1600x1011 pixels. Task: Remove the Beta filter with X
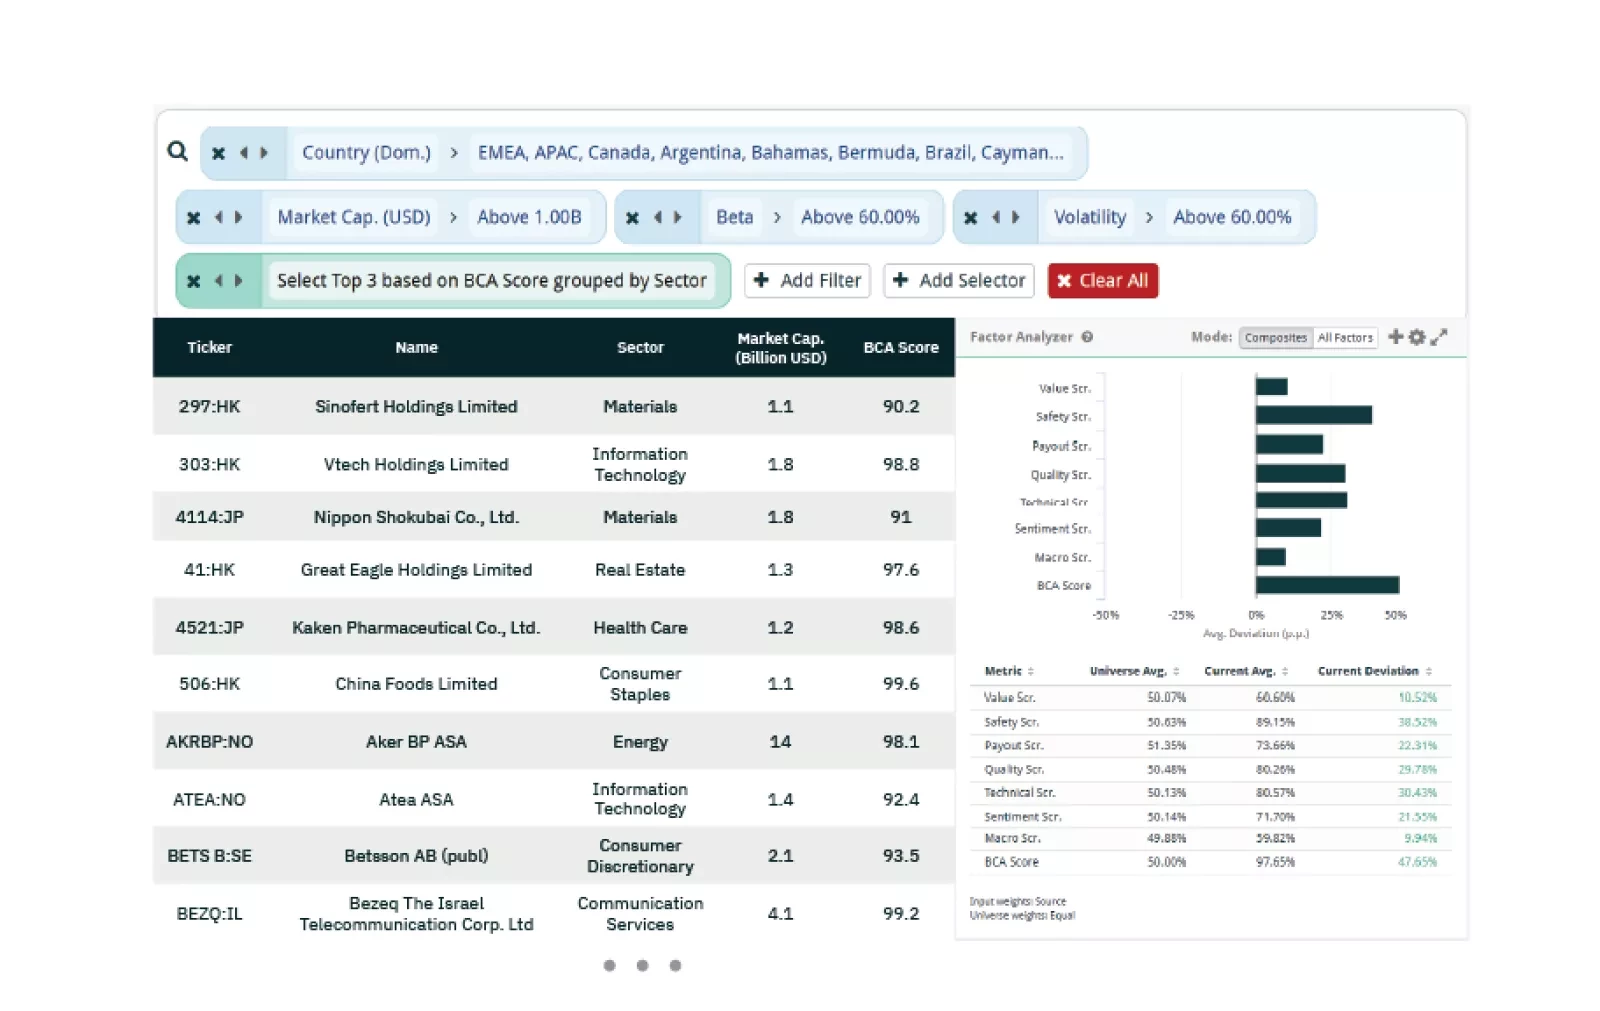click(x=632, y=217)
